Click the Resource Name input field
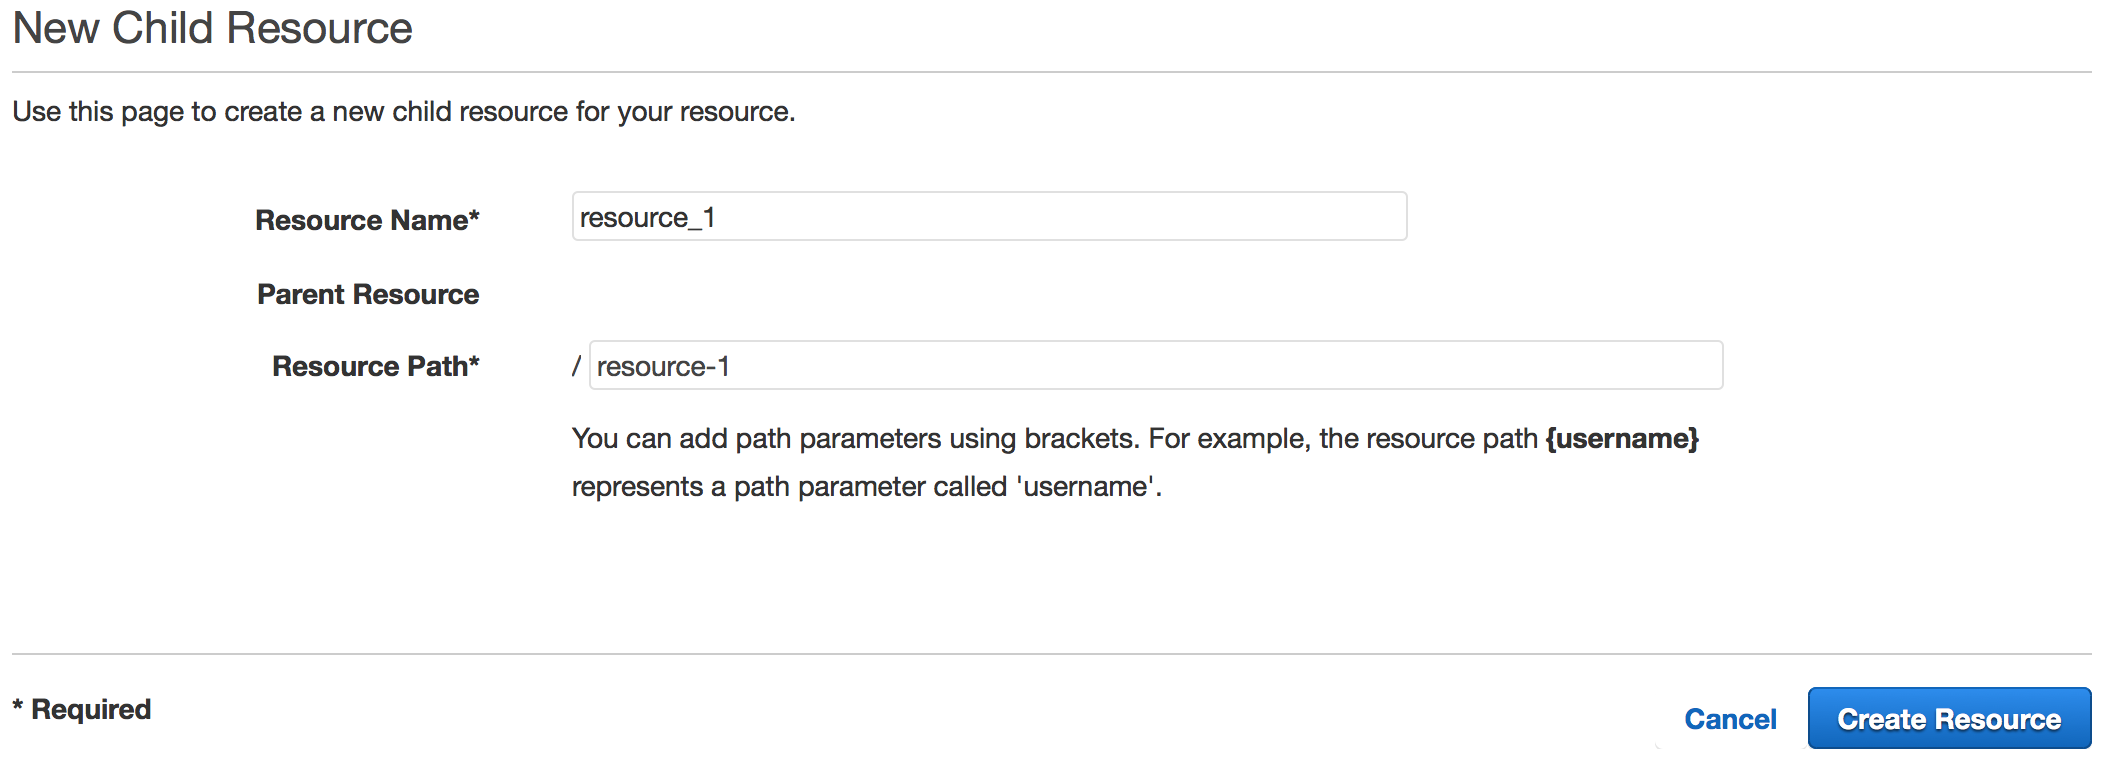2102x764 pixels. (989, 216)
